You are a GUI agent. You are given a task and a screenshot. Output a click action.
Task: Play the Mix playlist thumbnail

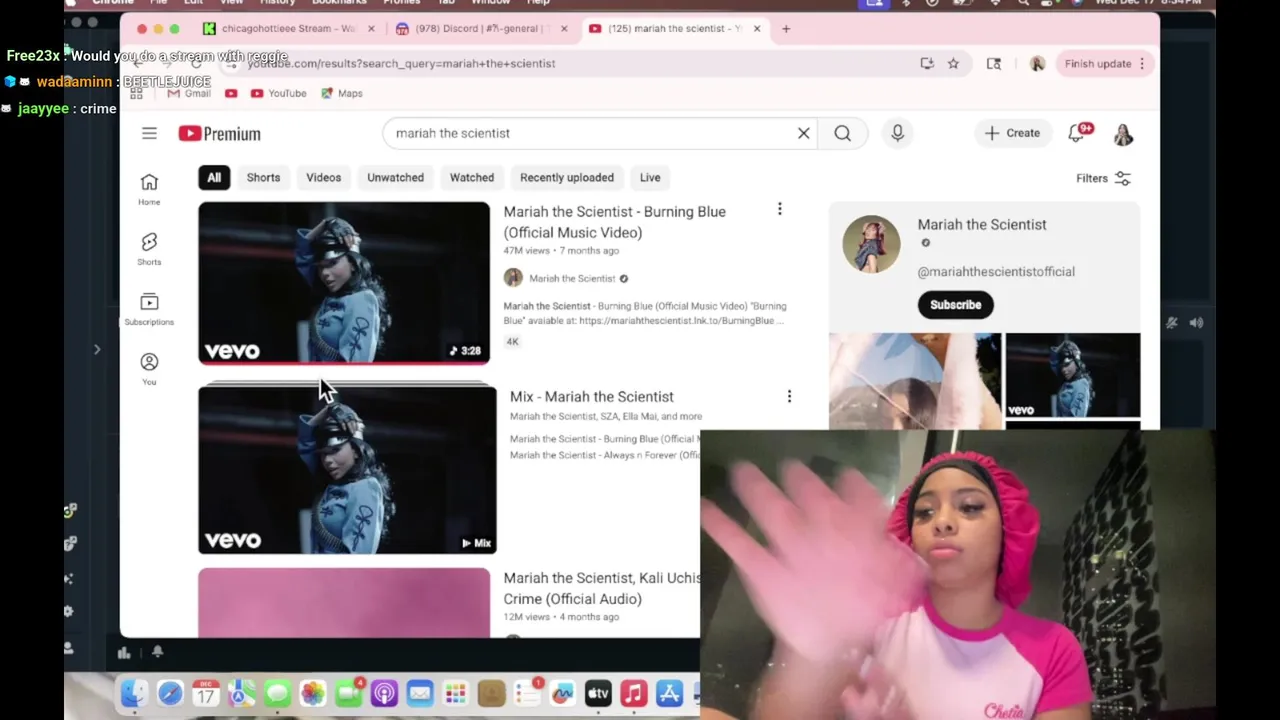pyautogui.click(x=347, y=470)
